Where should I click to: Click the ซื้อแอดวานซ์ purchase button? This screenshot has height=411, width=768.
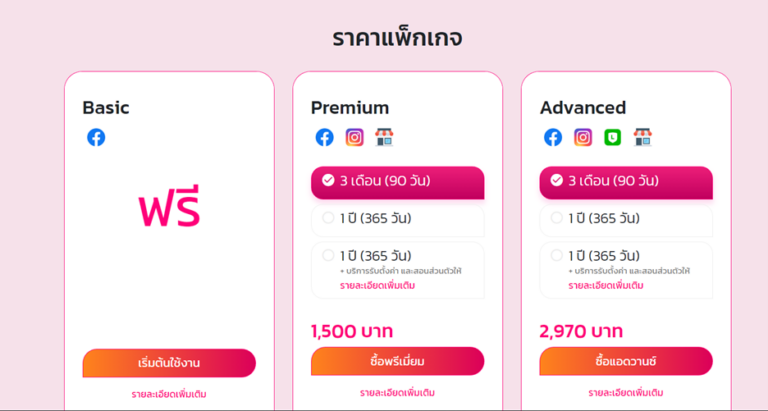[626, 361]
